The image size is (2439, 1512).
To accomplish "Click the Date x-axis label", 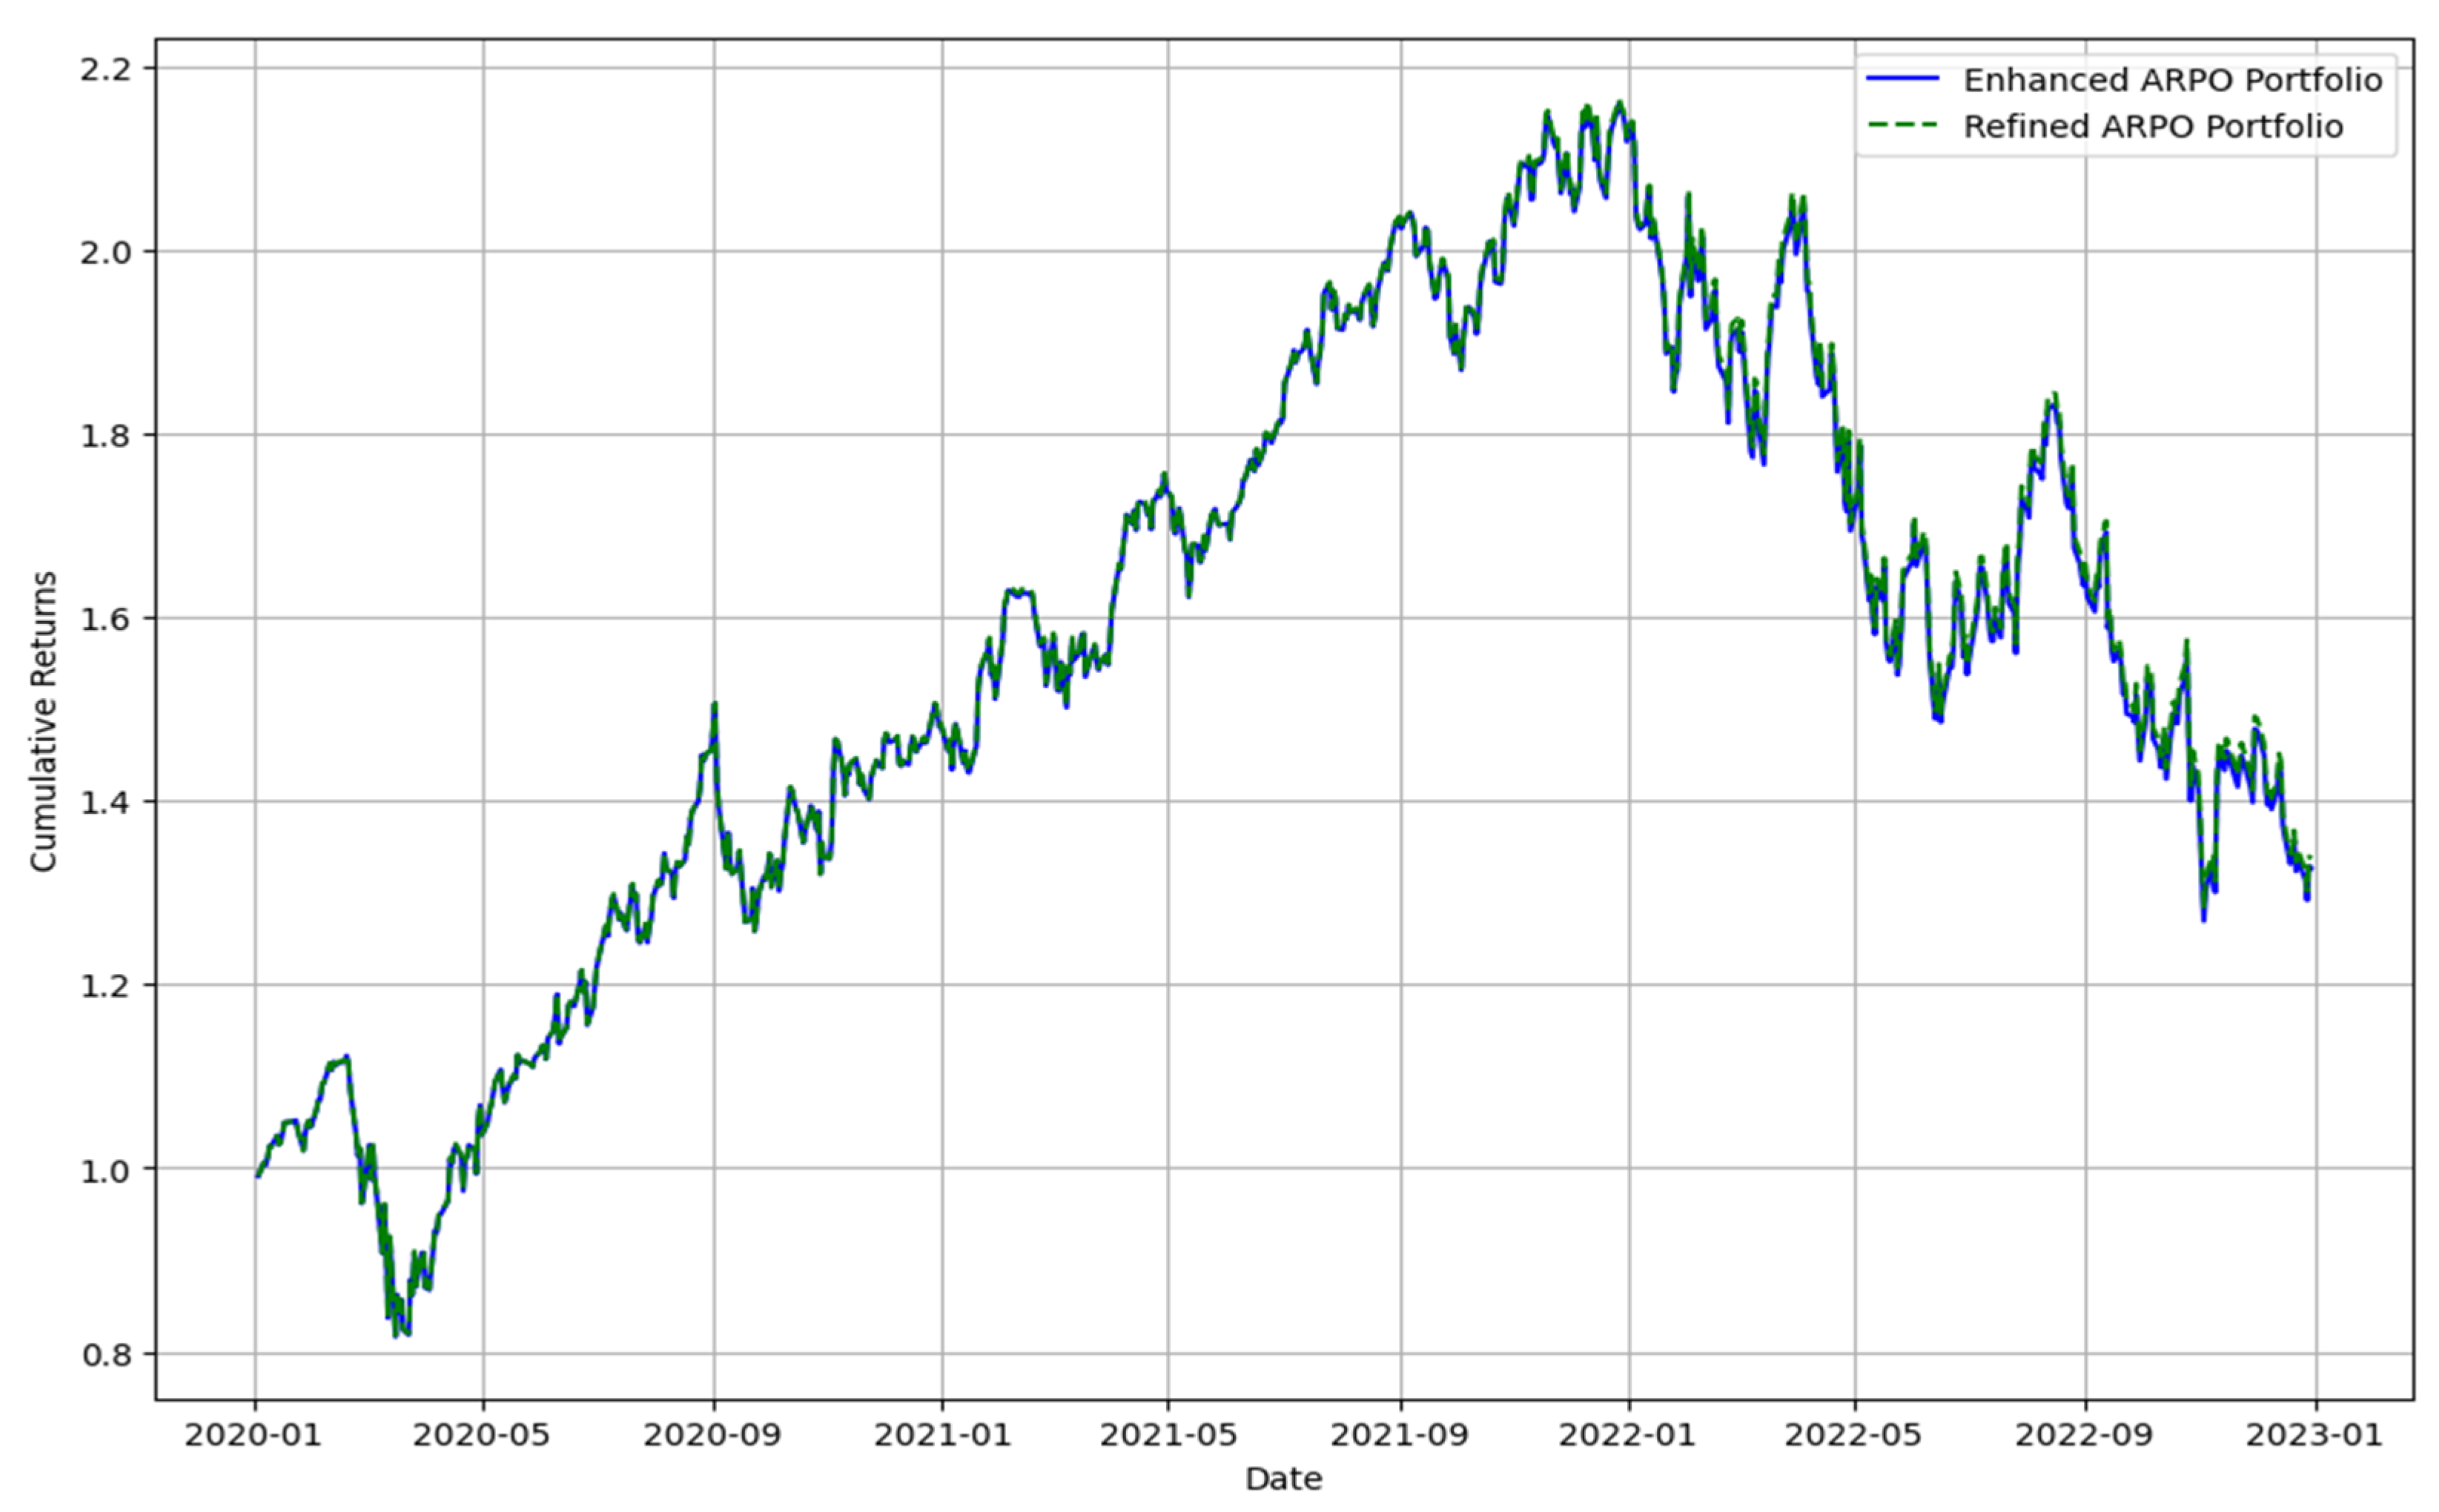I will click(1283, 1479).
